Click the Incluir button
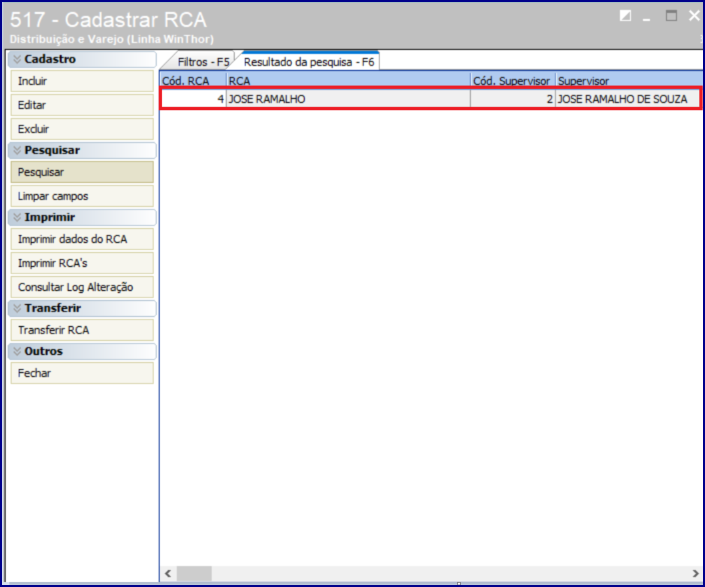705x587 pixels. 82,81
